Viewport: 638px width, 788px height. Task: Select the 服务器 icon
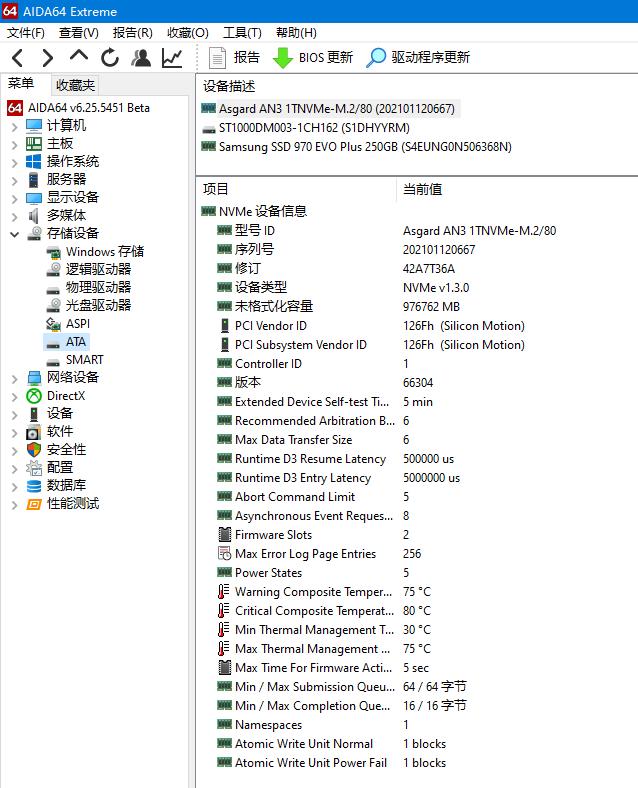click(34, 179)
